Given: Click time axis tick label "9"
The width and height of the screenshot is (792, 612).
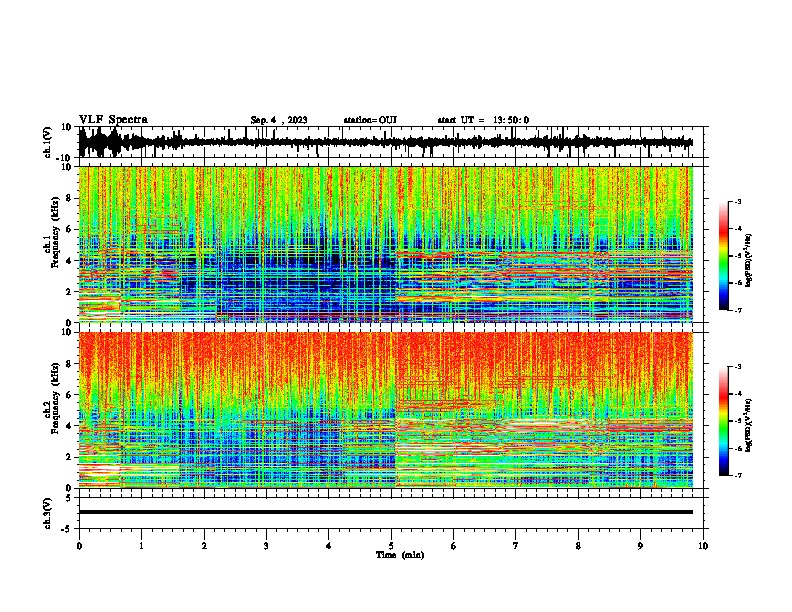Looking at the screenshot, I should click(641, 546).
